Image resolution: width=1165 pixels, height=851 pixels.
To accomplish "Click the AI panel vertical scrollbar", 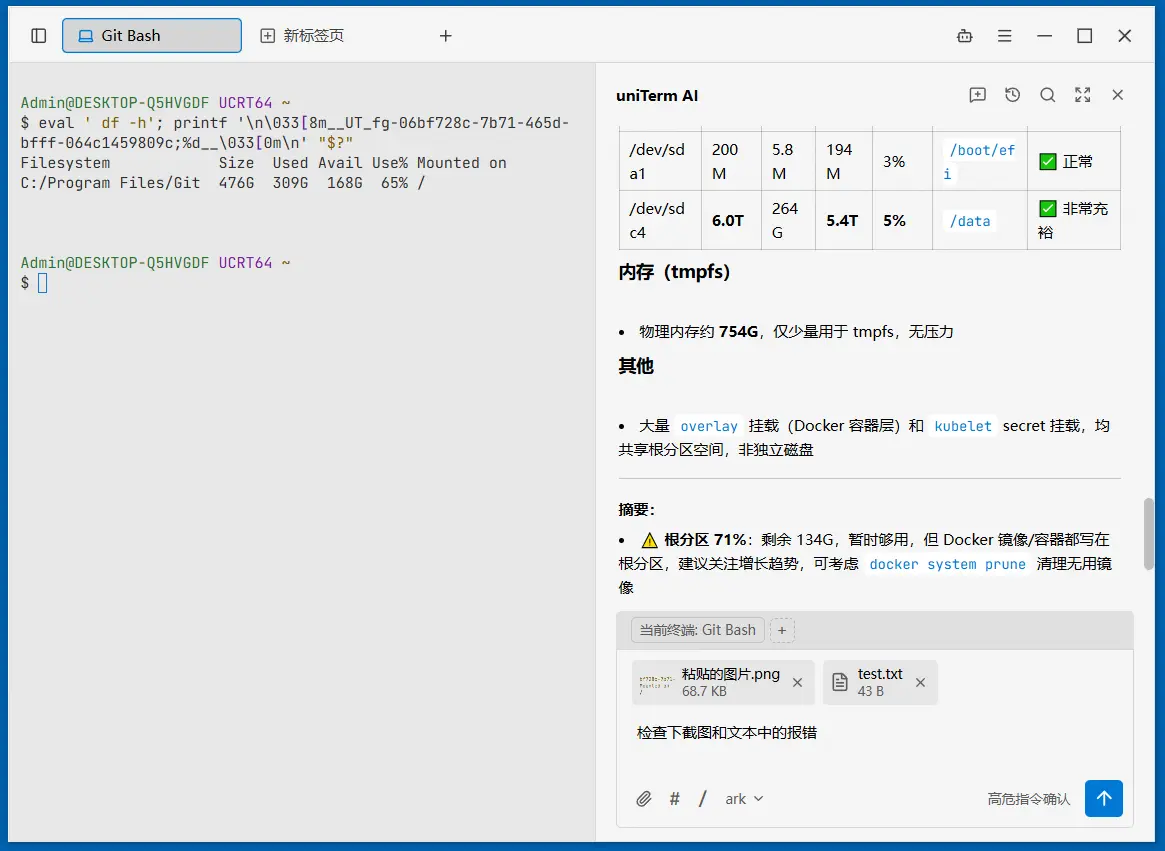I will pyautogui.click(x=1149, y=534).
